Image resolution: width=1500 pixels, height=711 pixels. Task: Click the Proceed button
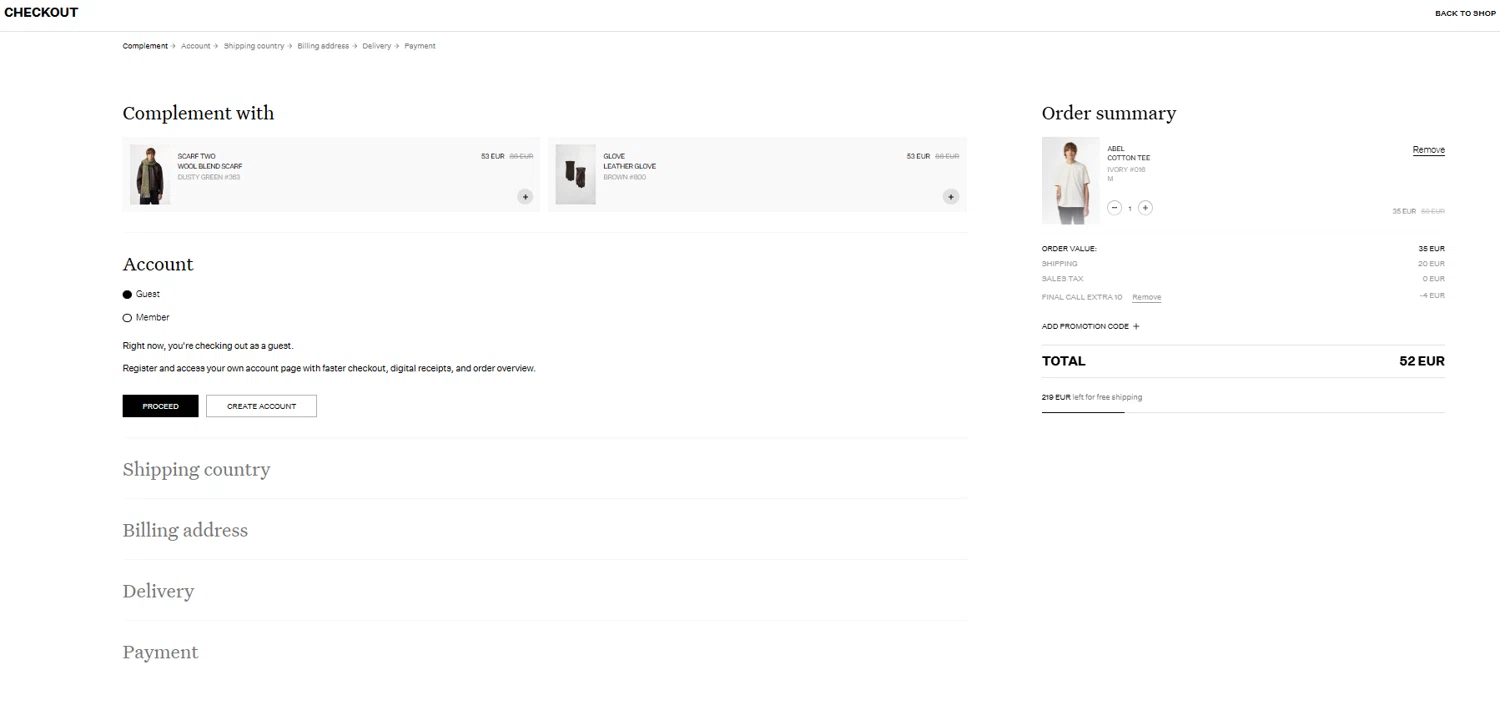[160, 406]
